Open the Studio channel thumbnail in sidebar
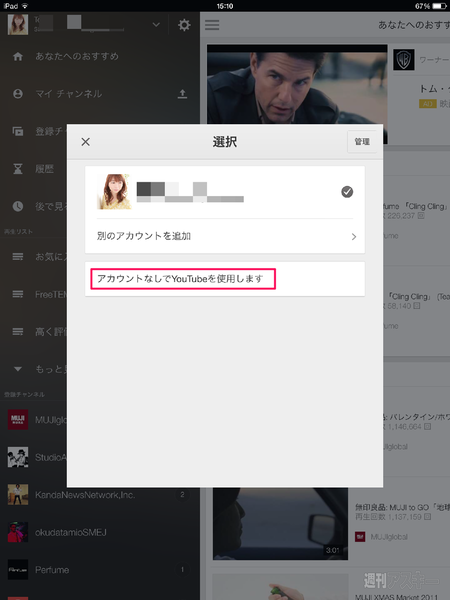This screenshot has width=450, height=600. 18,457
